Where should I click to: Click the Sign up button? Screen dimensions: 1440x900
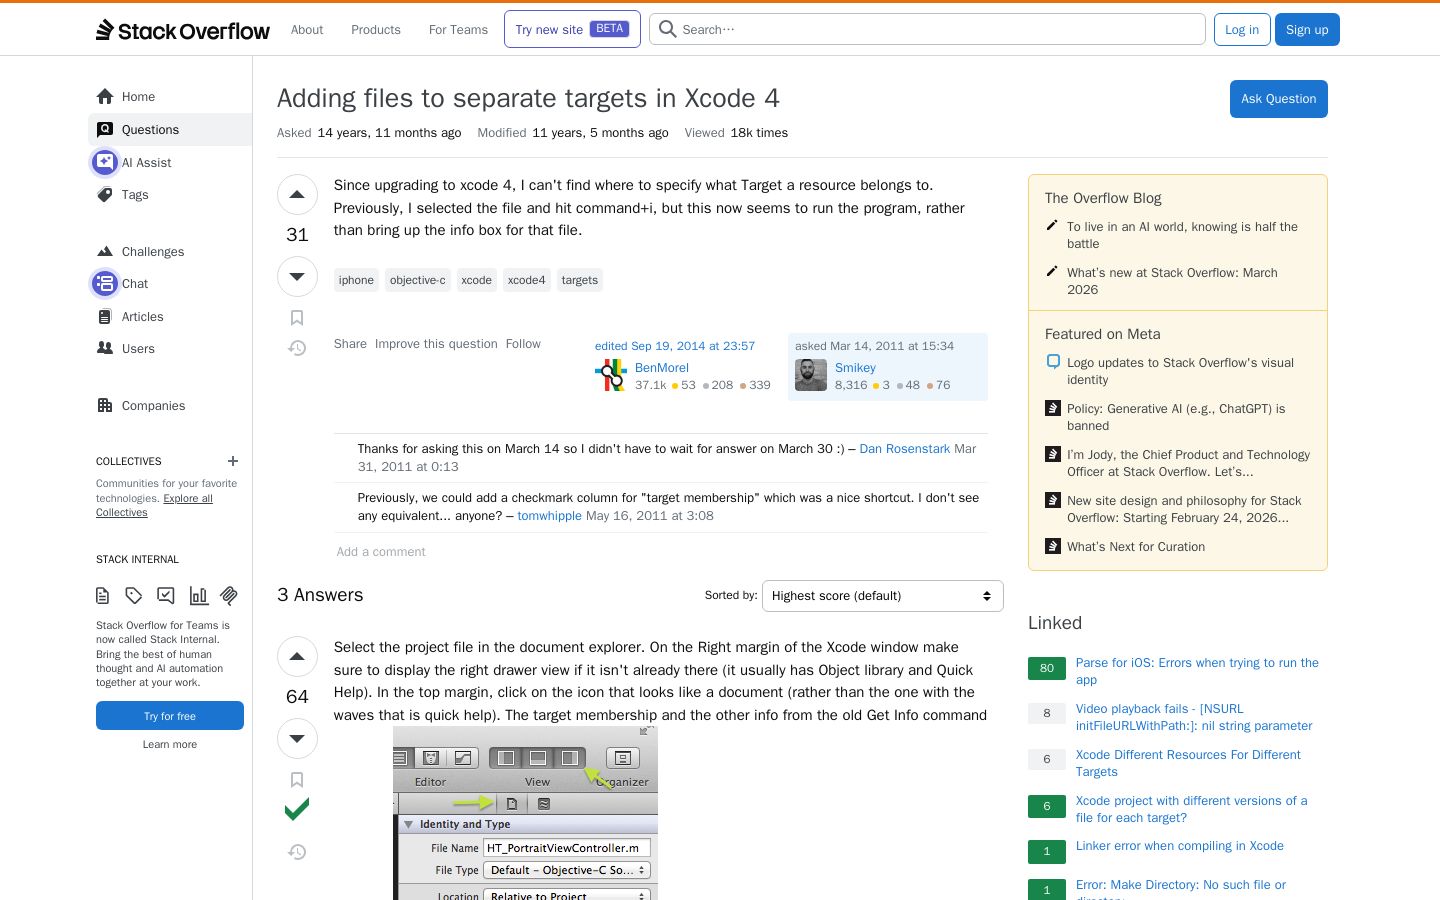click(1307, 29)
